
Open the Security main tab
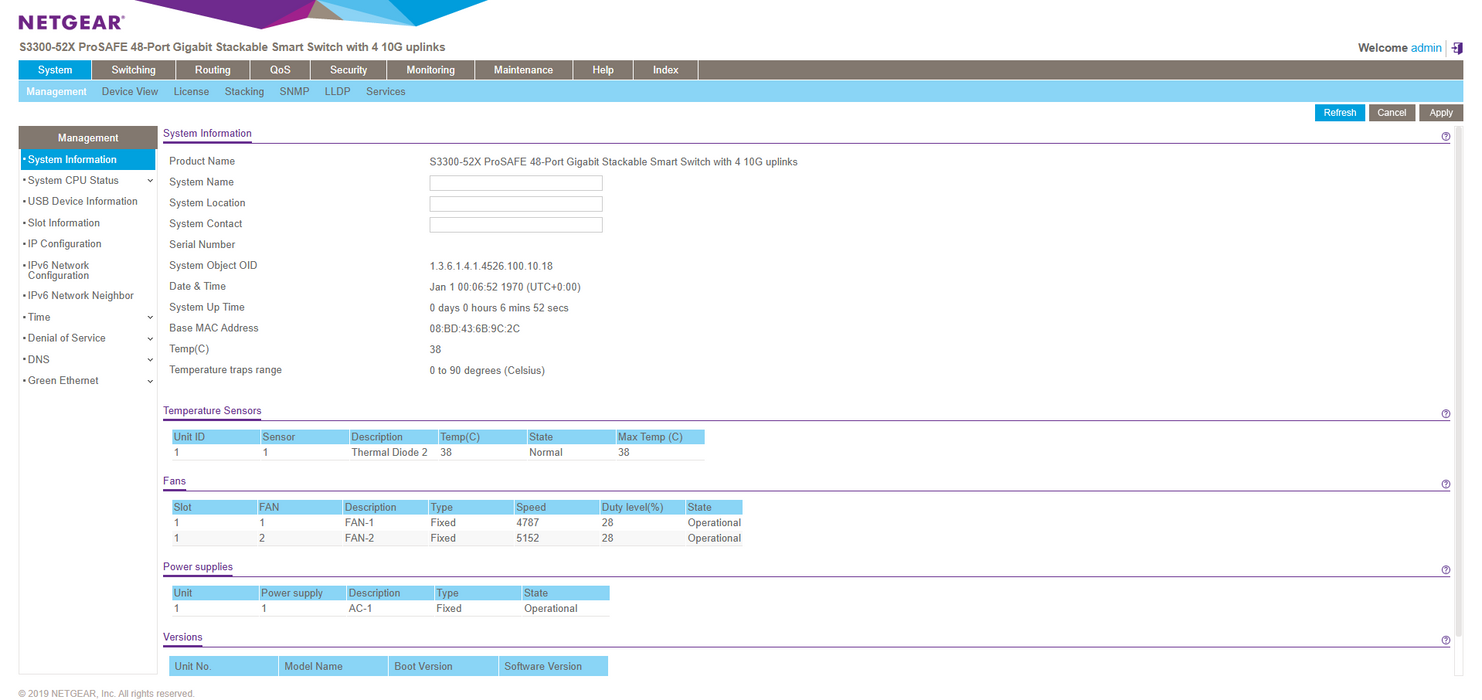348,70
